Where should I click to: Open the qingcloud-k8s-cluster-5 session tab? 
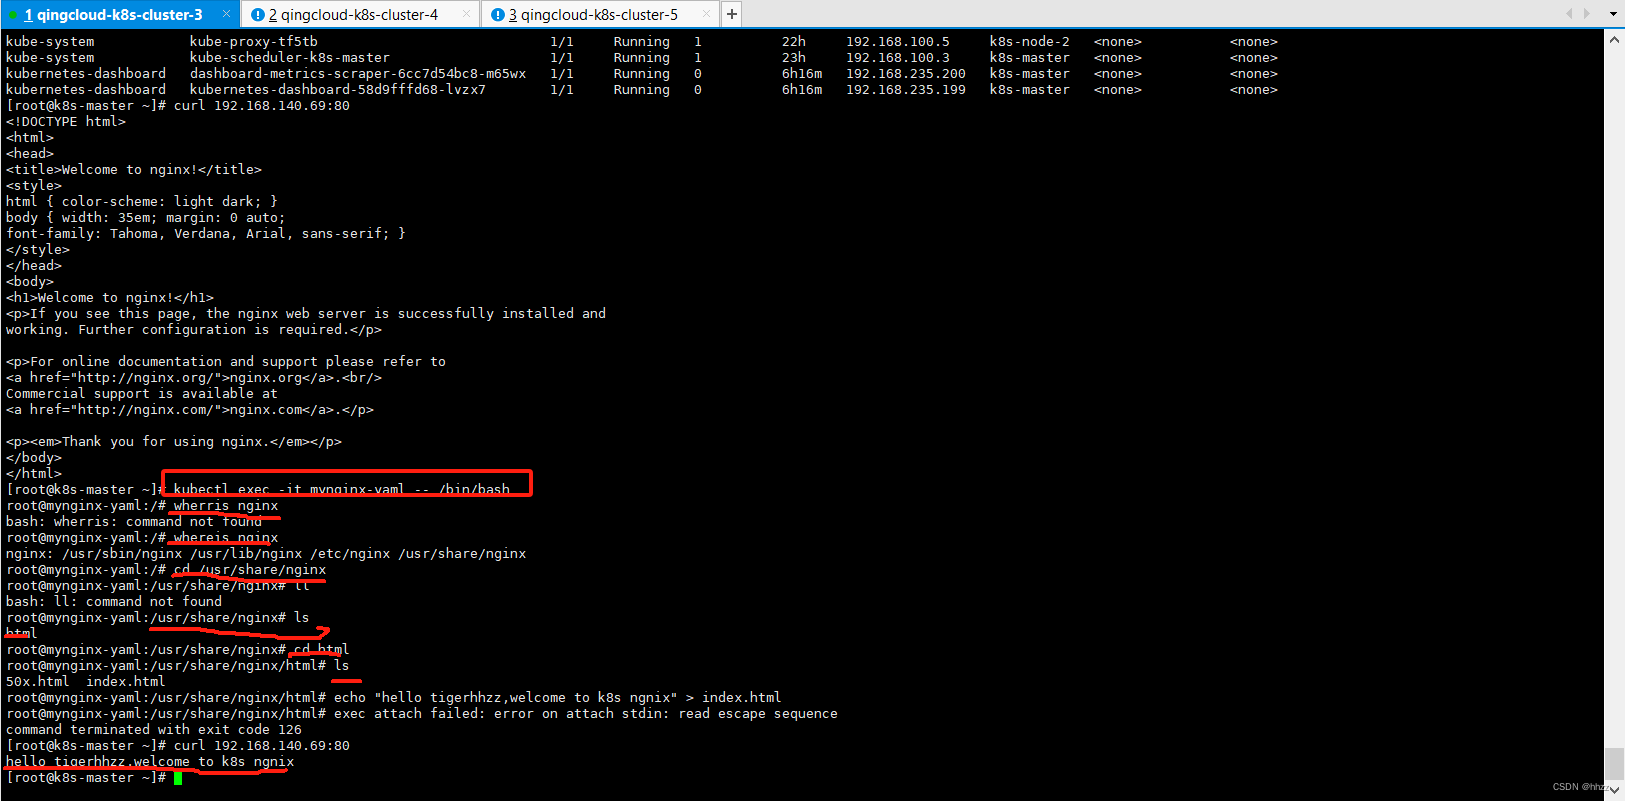coord(599,14)
